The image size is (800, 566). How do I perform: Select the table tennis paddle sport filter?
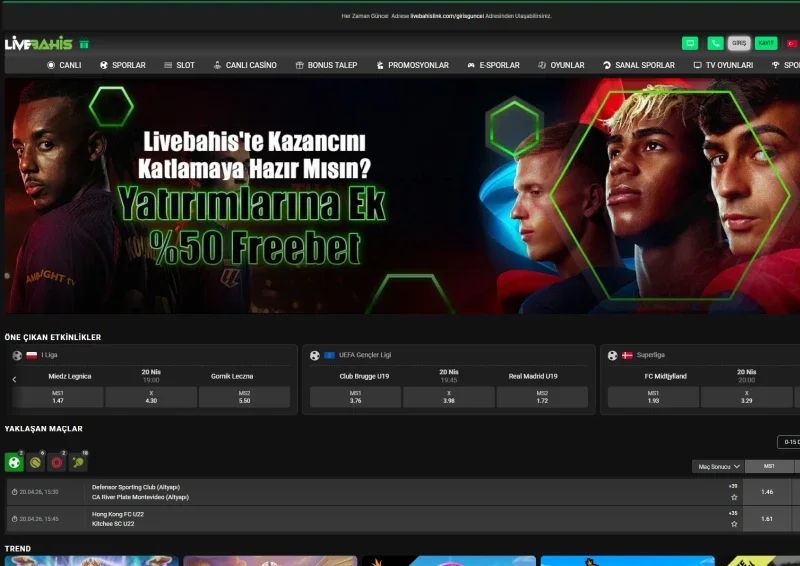coord(78,462)
